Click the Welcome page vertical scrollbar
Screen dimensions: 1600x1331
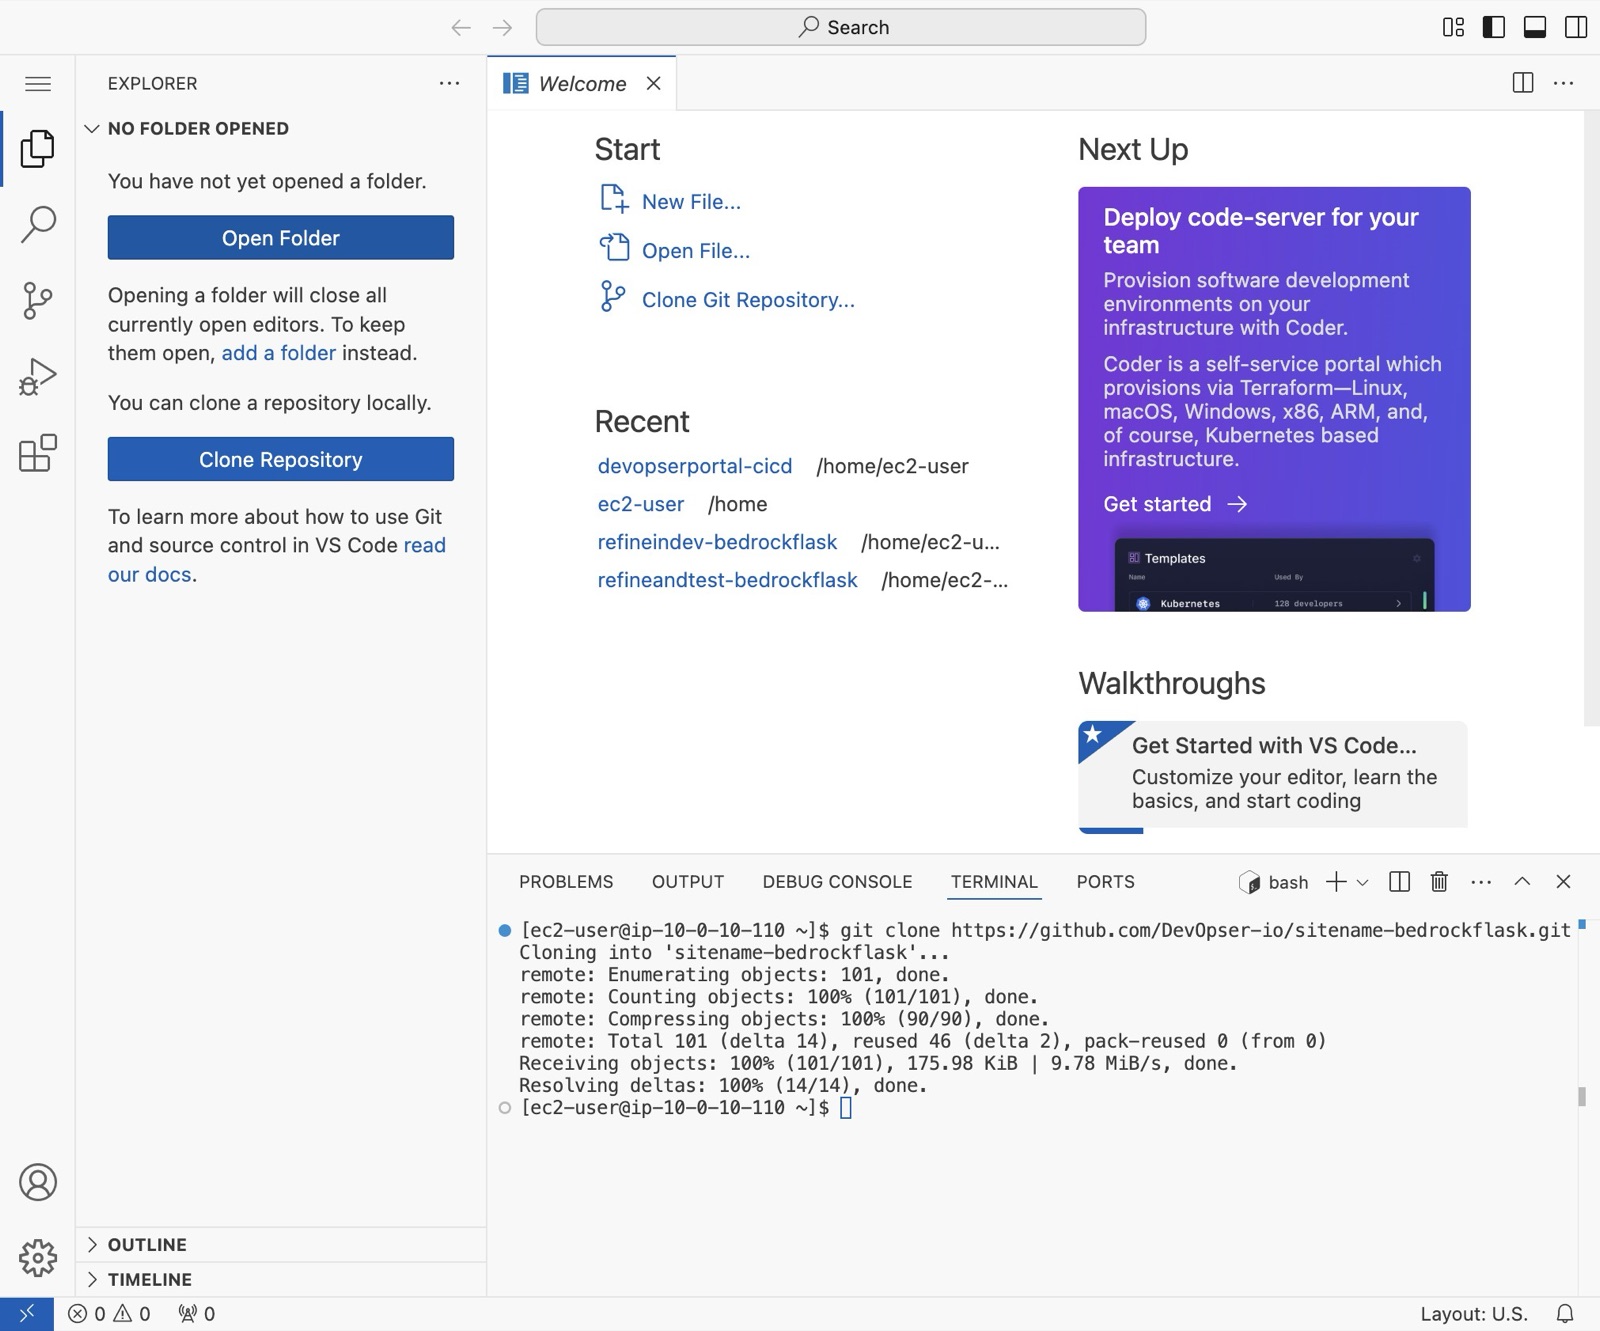point(1591,418)
